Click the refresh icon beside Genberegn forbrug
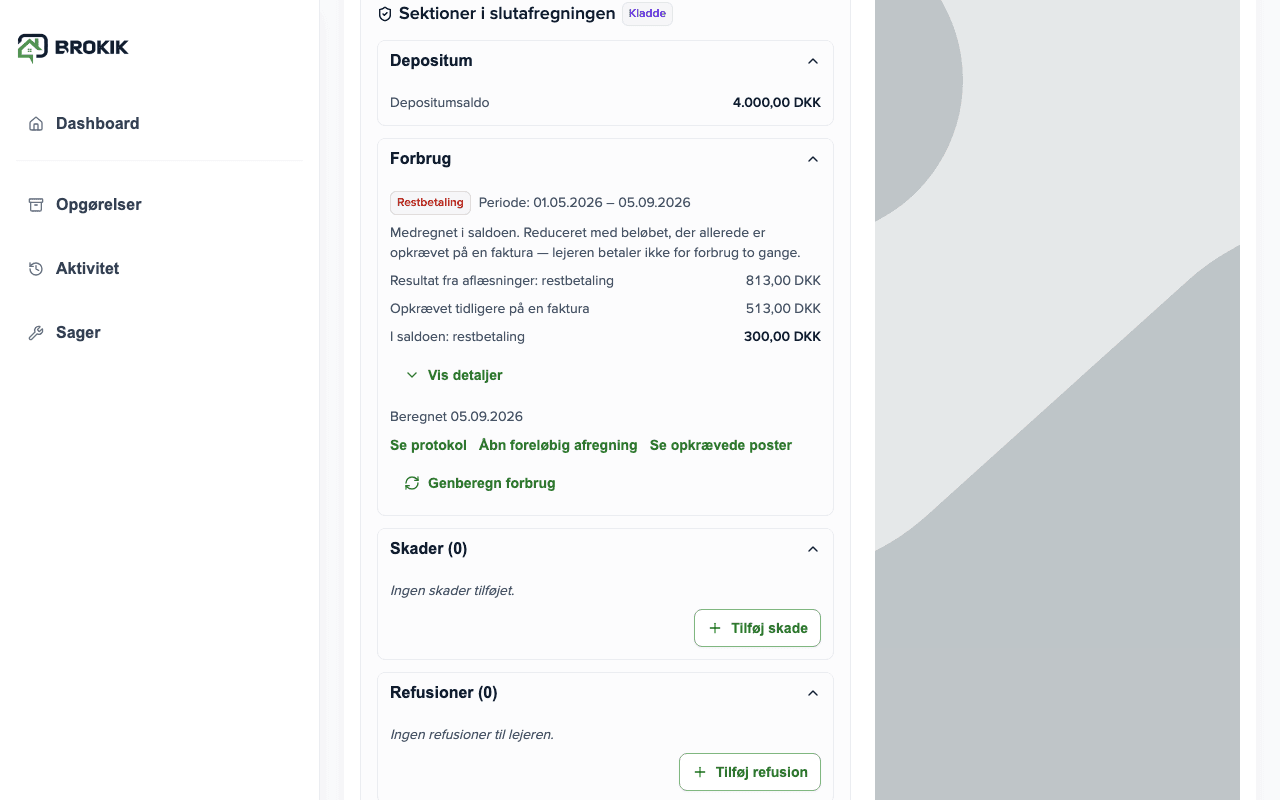The width and height of the screenshot is (1280, 800). coord(412,483)
